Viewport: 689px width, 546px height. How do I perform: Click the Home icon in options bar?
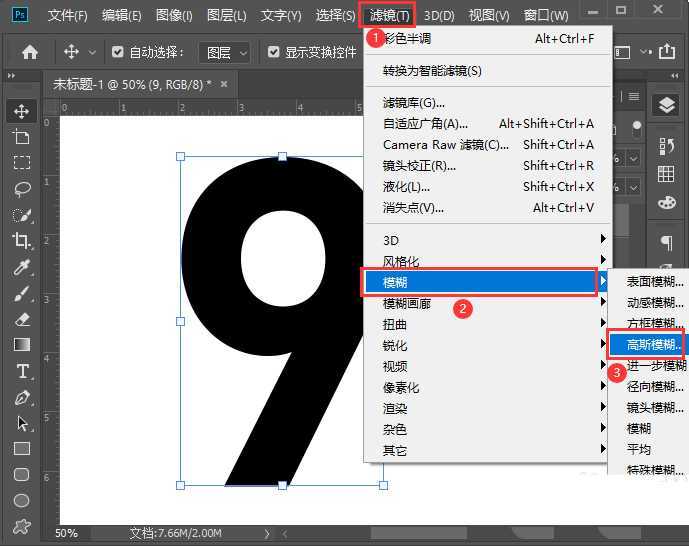tap(30, 52)
